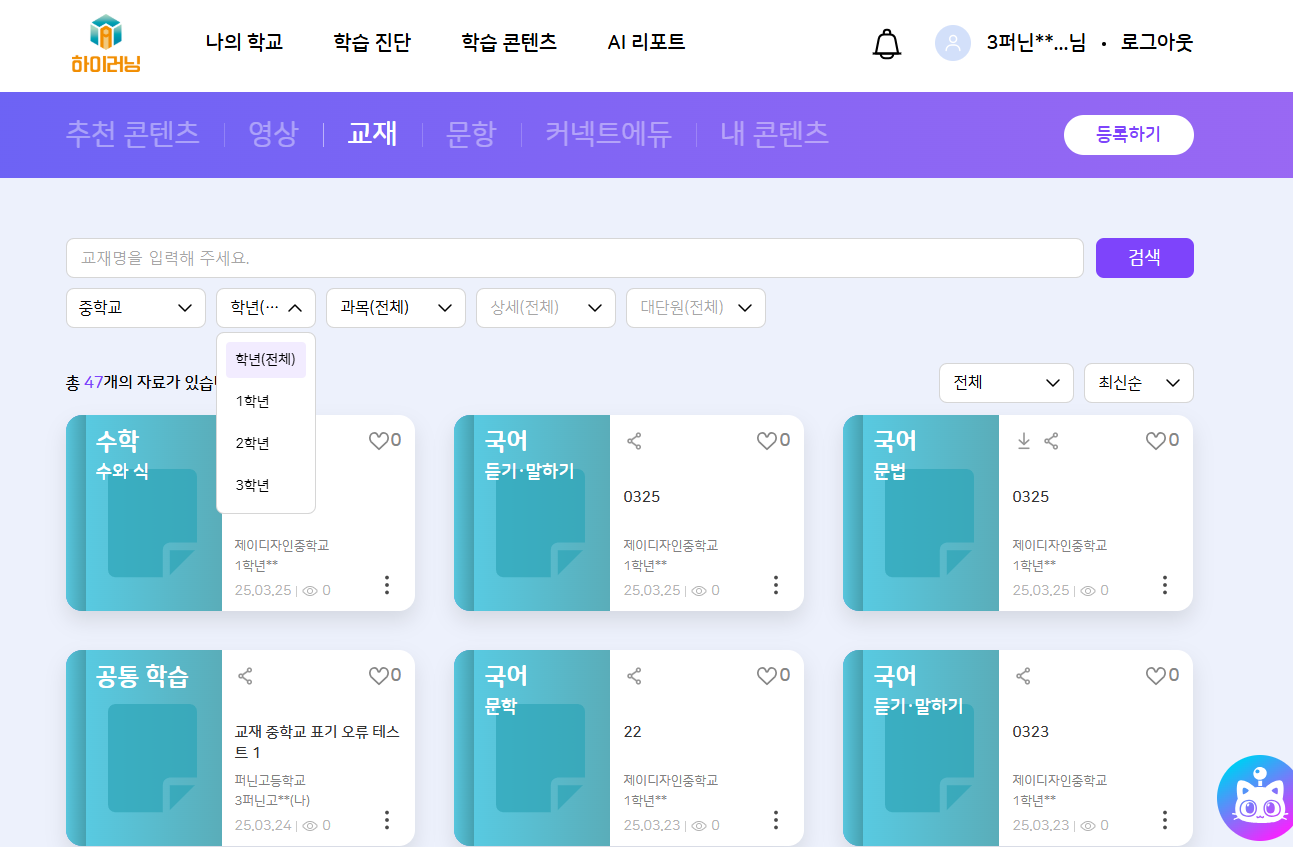The image size is (1293, 847).
Task: Click the download icon on 국어 문법 card
Action: [x=1023, y=441]
